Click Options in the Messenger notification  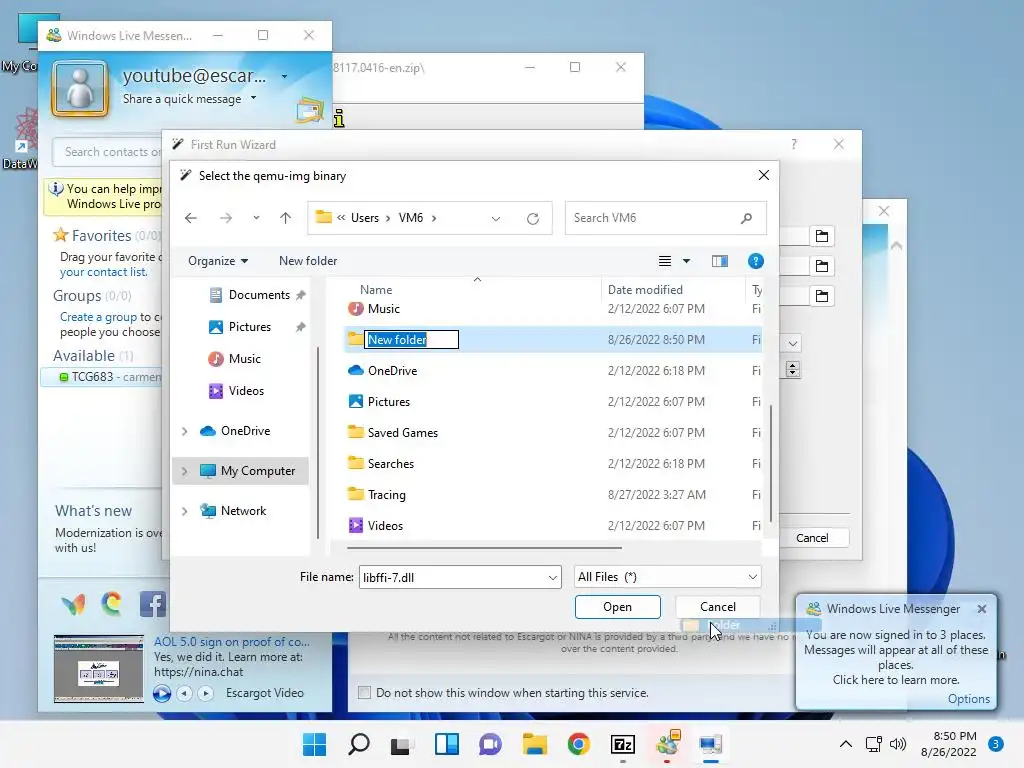968,699
